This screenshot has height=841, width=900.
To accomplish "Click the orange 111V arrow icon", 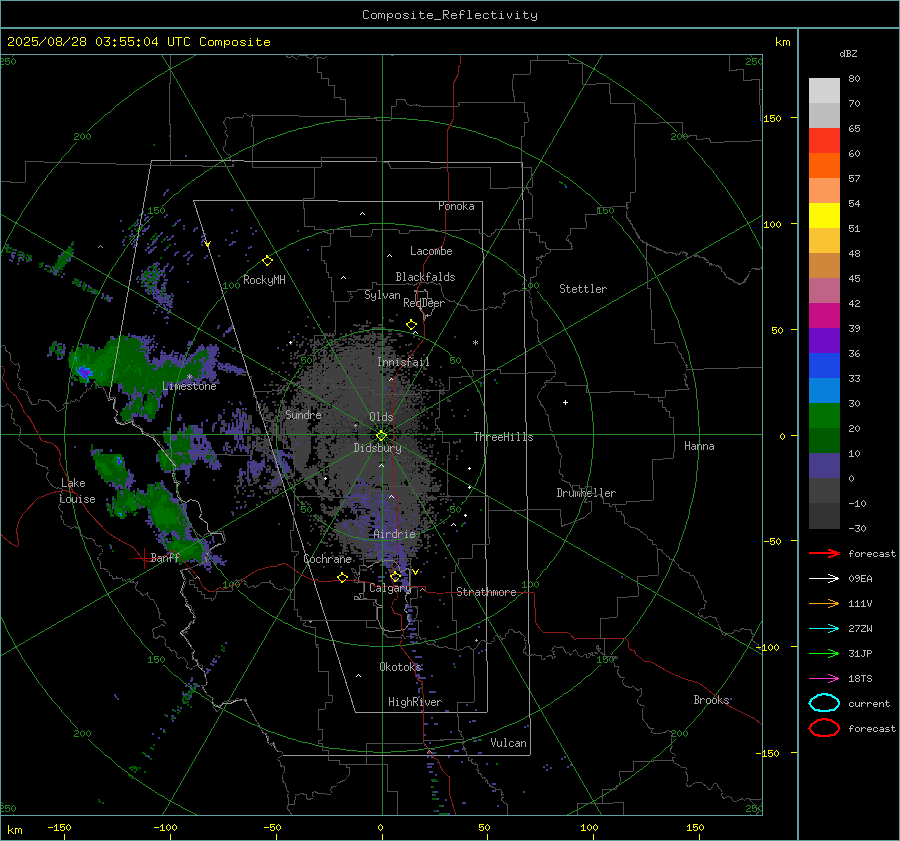I will point(824,603).
